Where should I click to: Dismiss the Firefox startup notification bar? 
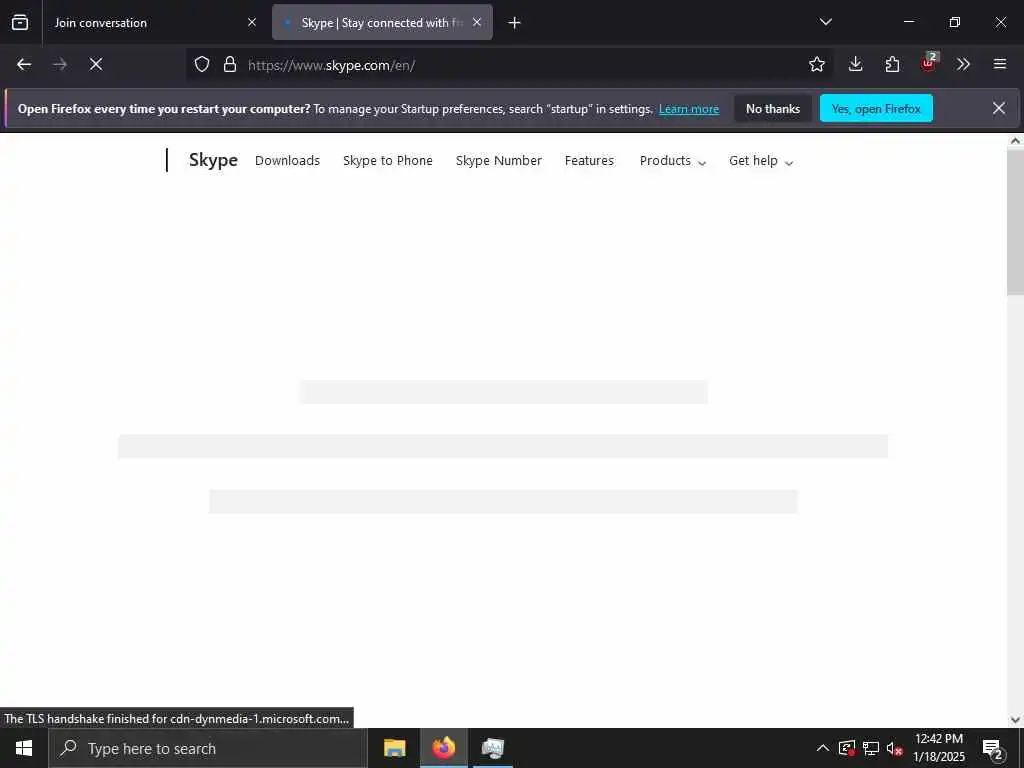pos(999,108)
